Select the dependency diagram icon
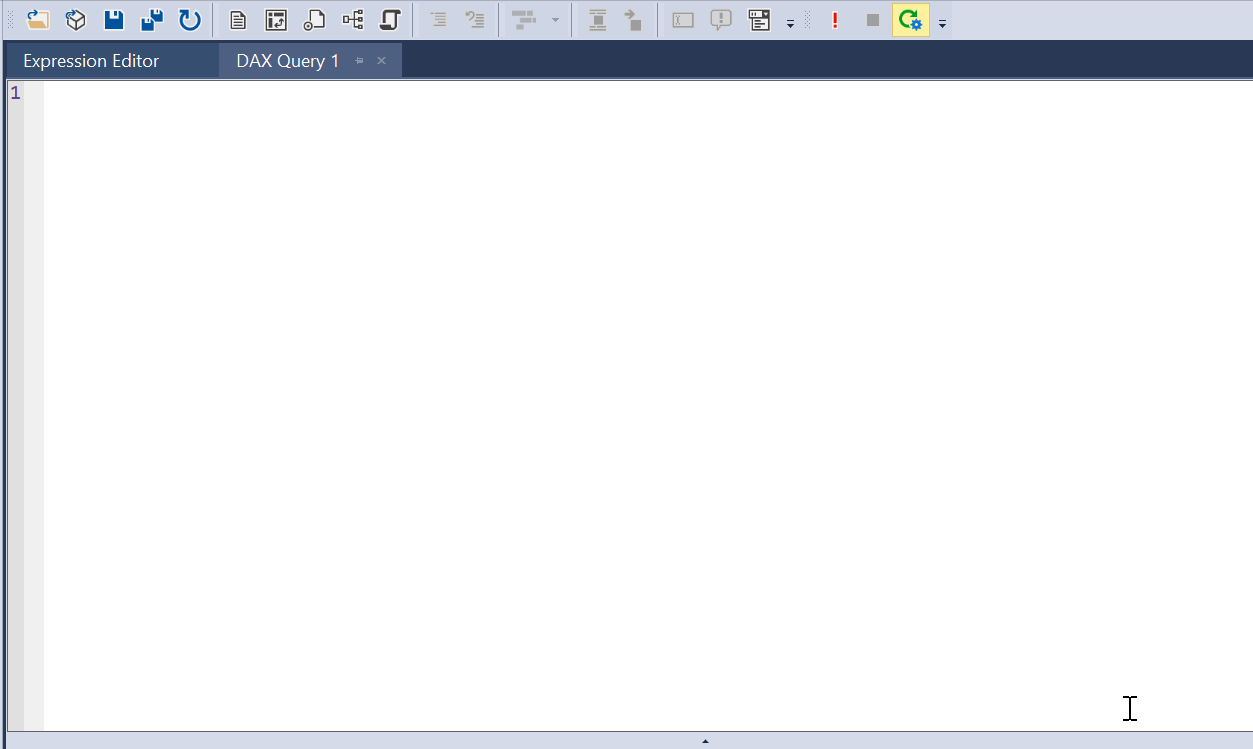Viewport: 1253px width, 749px height. coord(352,19)
